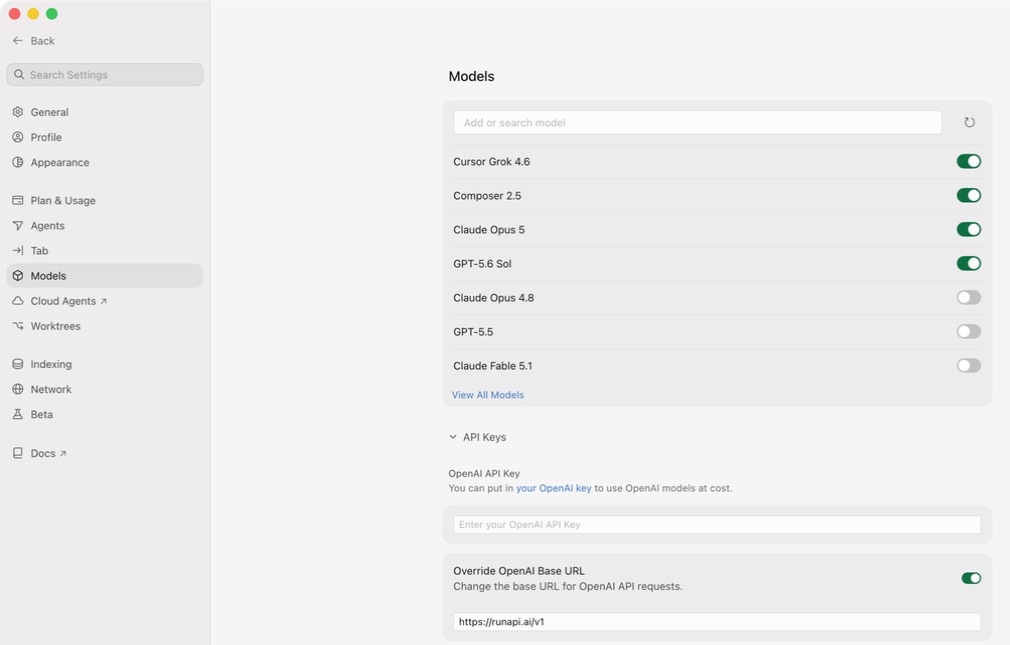The image size is (1010, 645).
Task: Select the Worktrees settings section
Action: [x=104, y=326]
